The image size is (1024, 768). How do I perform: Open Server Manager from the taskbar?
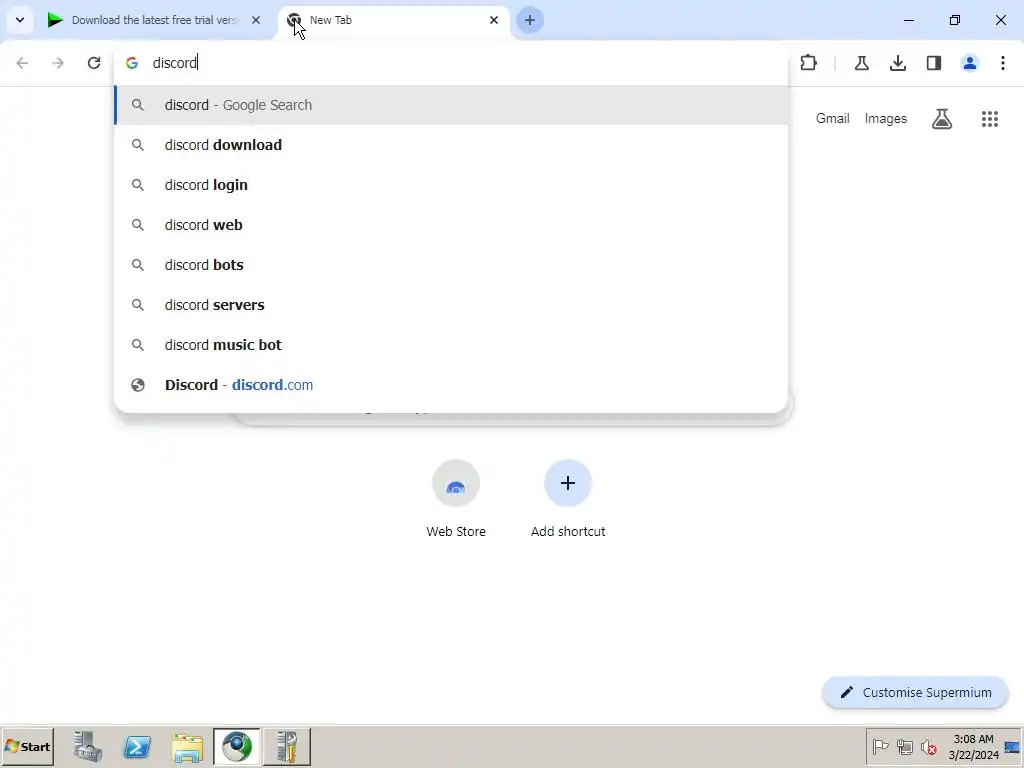[88, 746]
